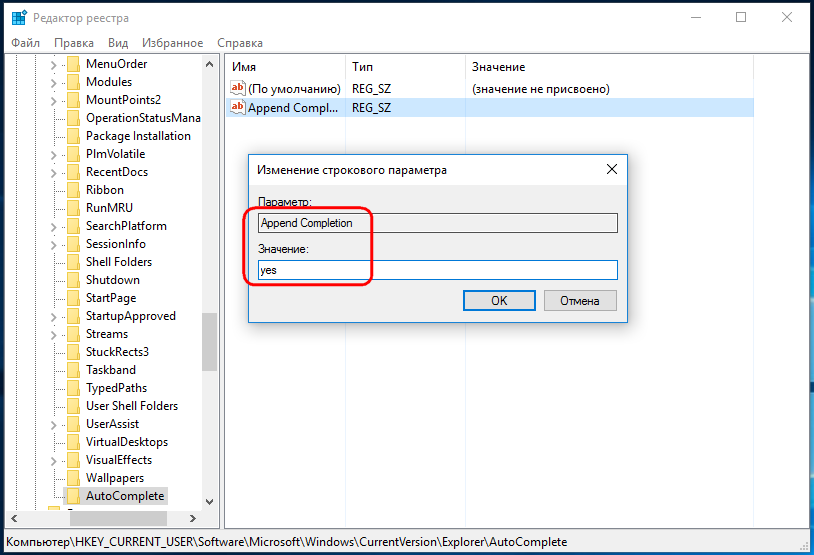Click the Ribbon folder icon

coord(73,190)
